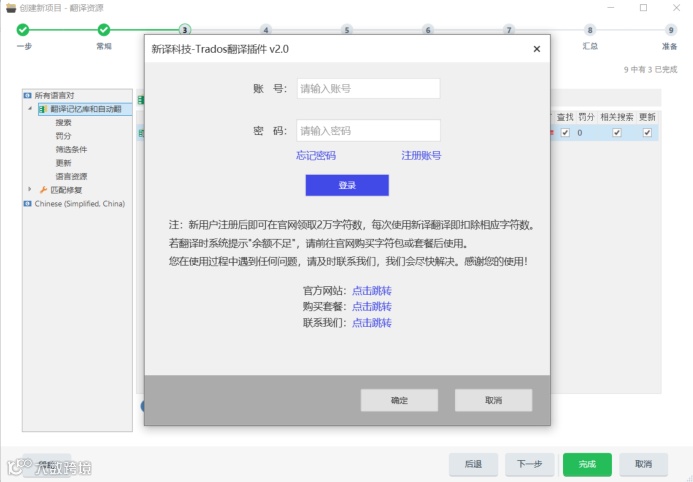Click the green 完成 button
This screenshot has height=482, width=693.
point(587,464)
